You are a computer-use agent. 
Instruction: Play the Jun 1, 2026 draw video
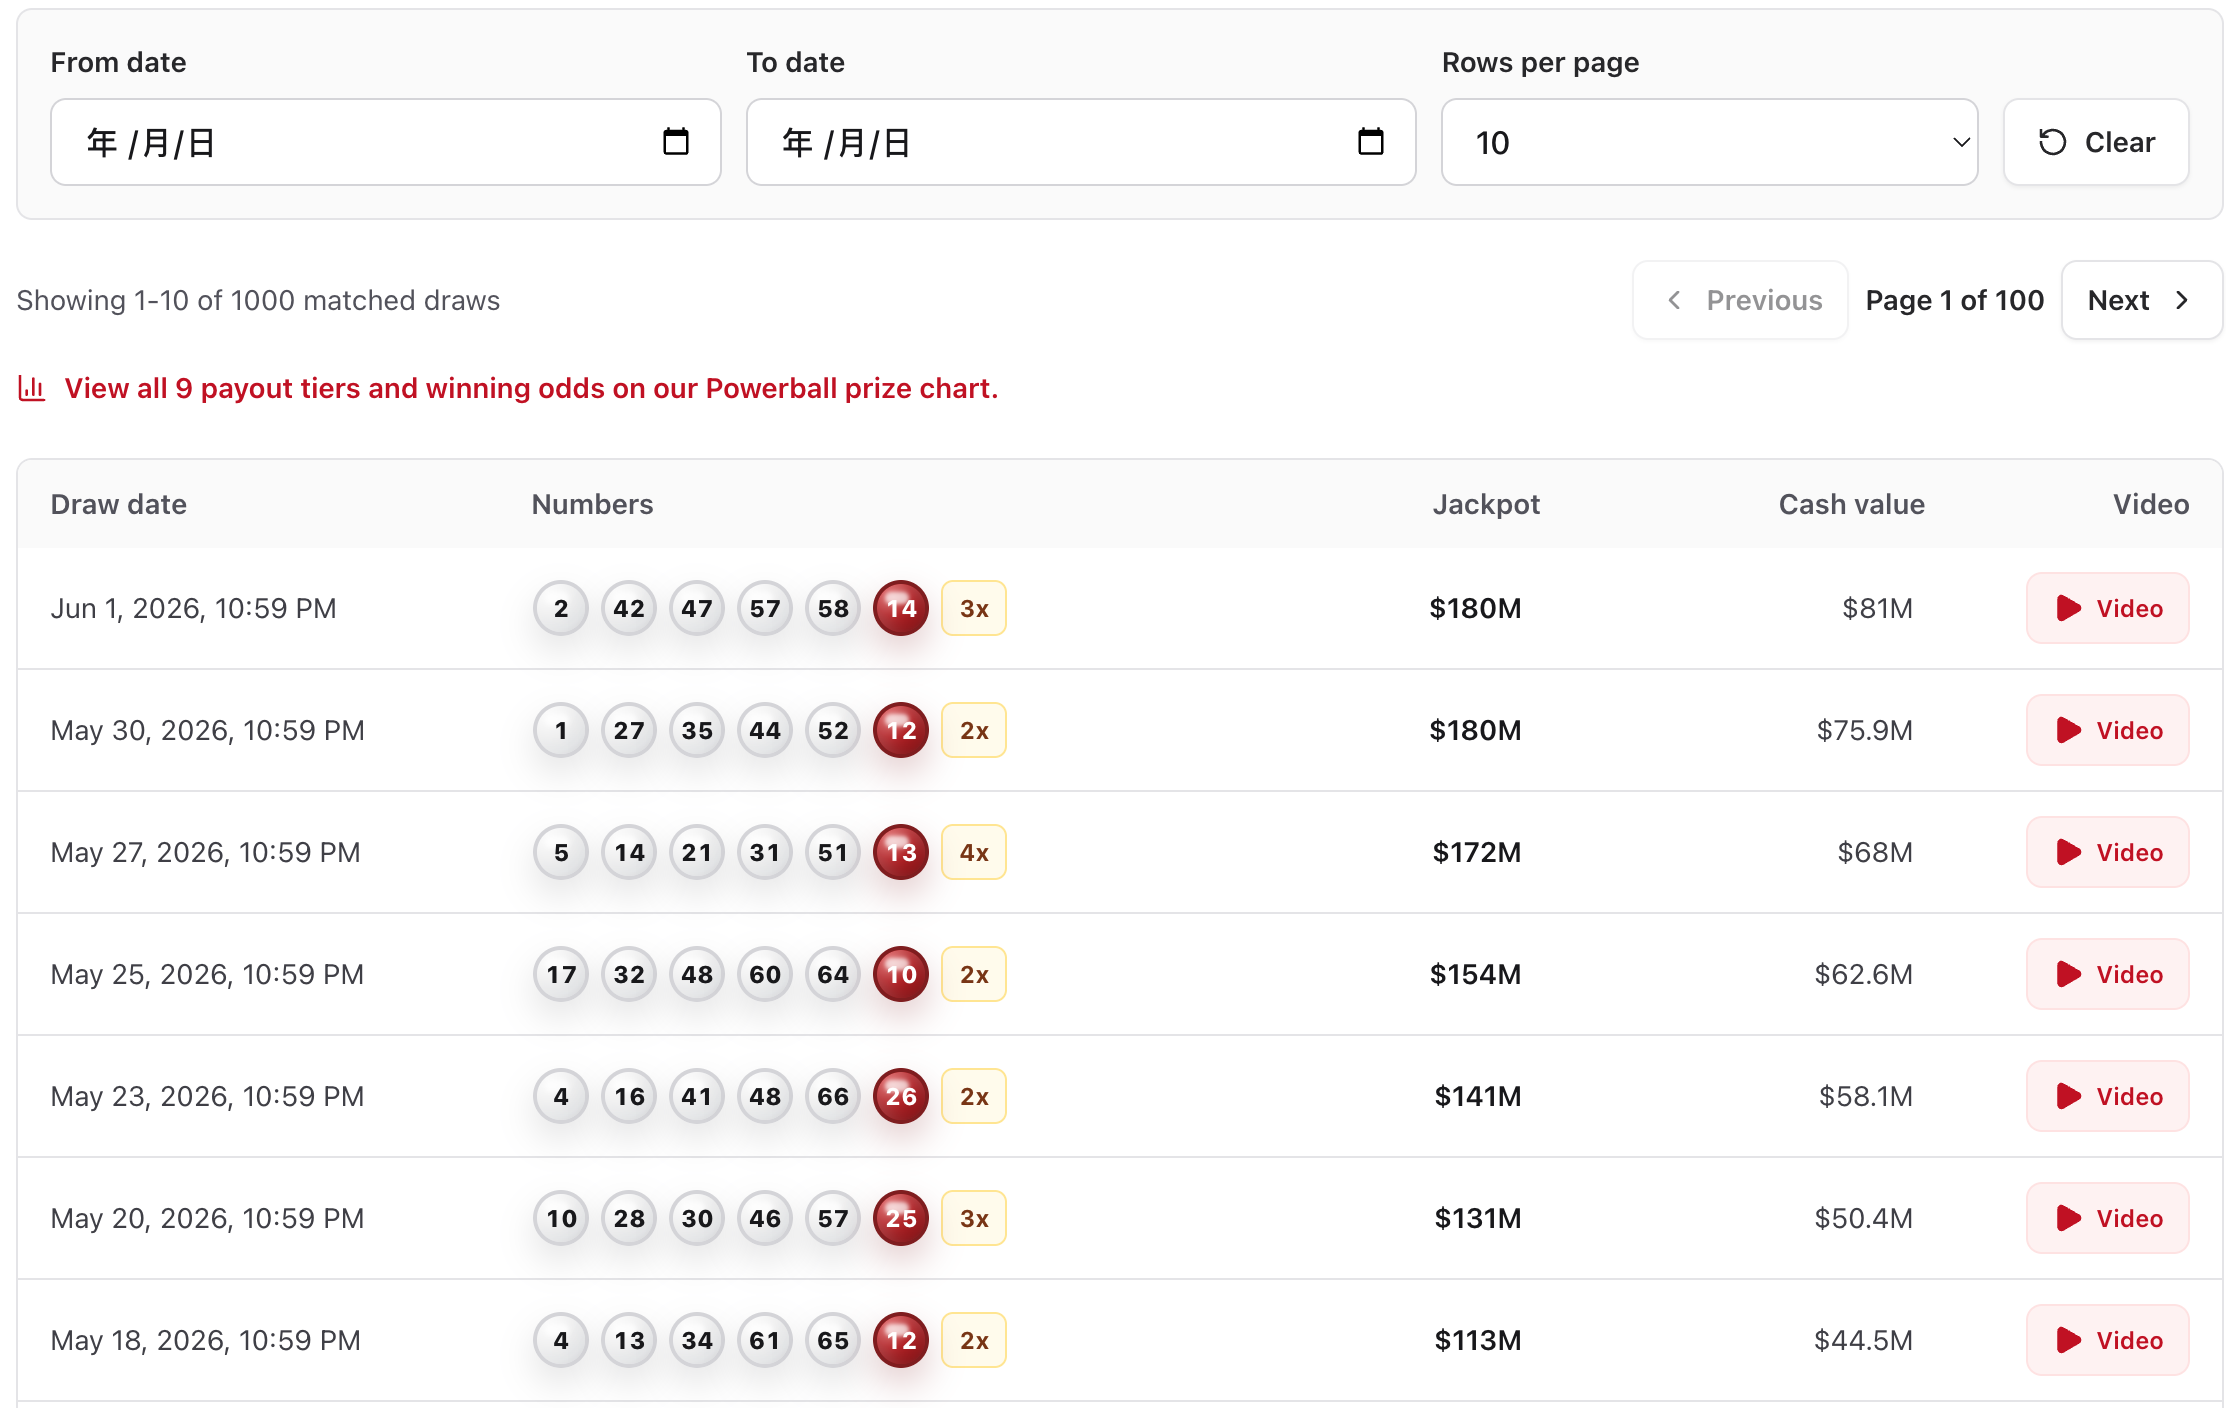pyautogui.click(x=2107, y=608)
